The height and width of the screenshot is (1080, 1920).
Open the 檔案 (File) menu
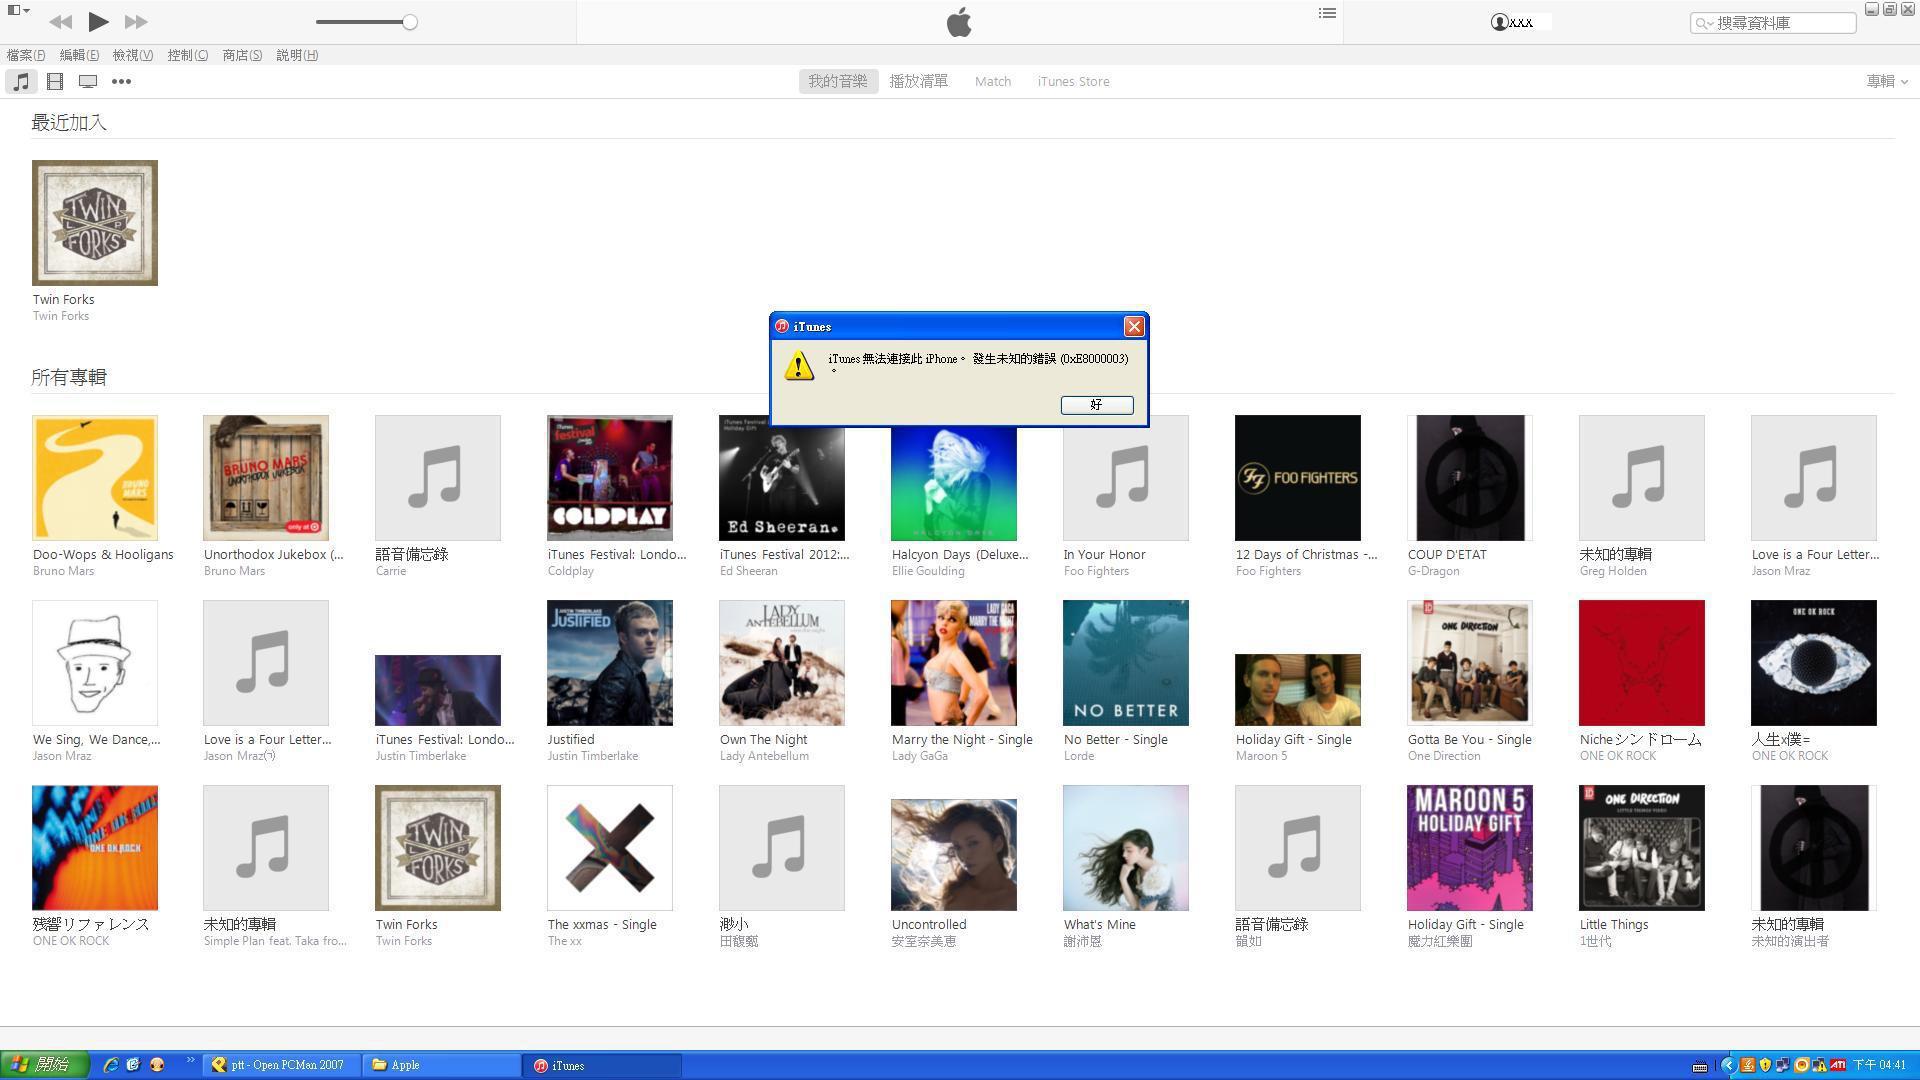pos(26,55)
